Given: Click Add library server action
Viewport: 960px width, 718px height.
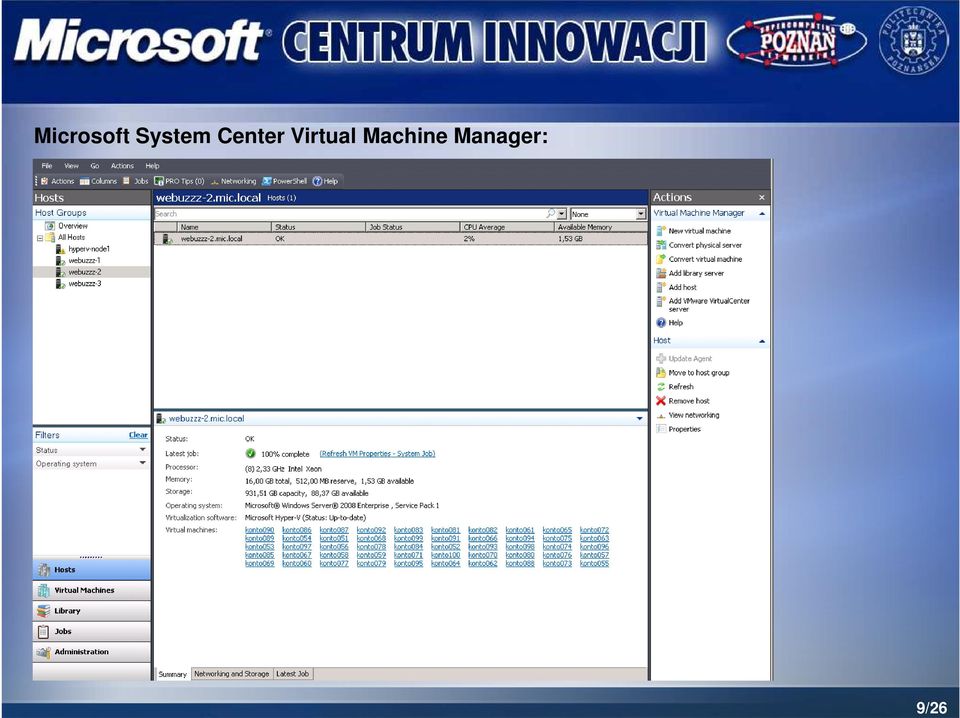Looking at the screenshot, I should tap(690, 274).
